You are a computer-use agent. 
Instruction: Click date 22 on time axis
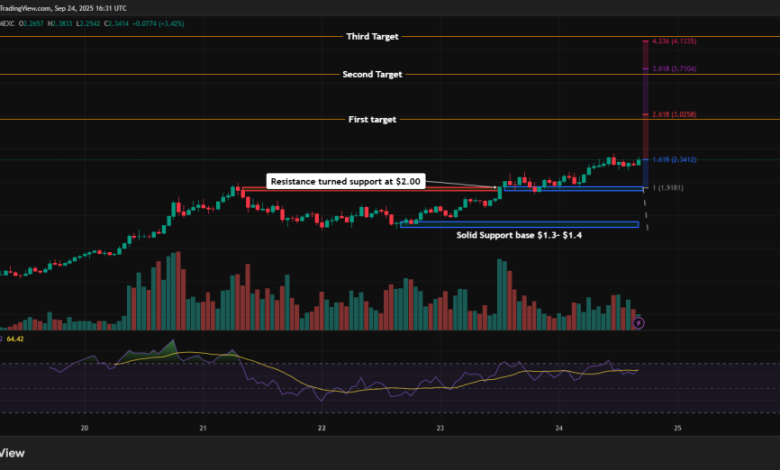pos(322,427)
